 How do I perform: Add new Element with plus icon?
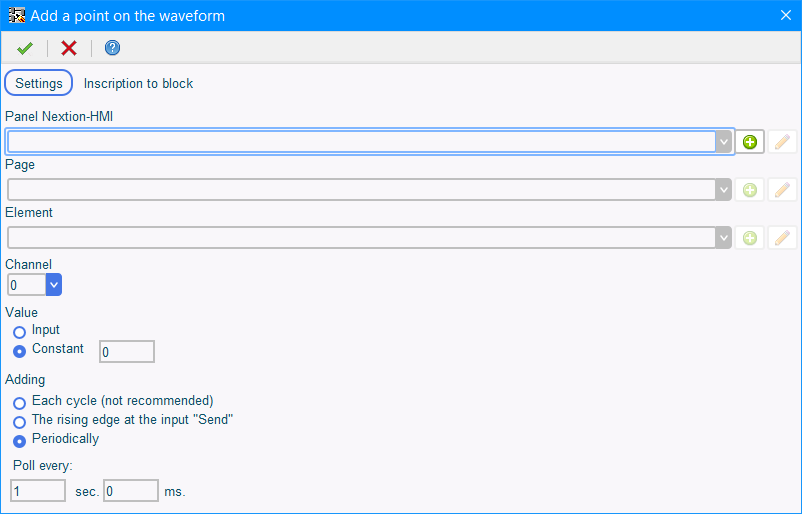tap(750, 238)
